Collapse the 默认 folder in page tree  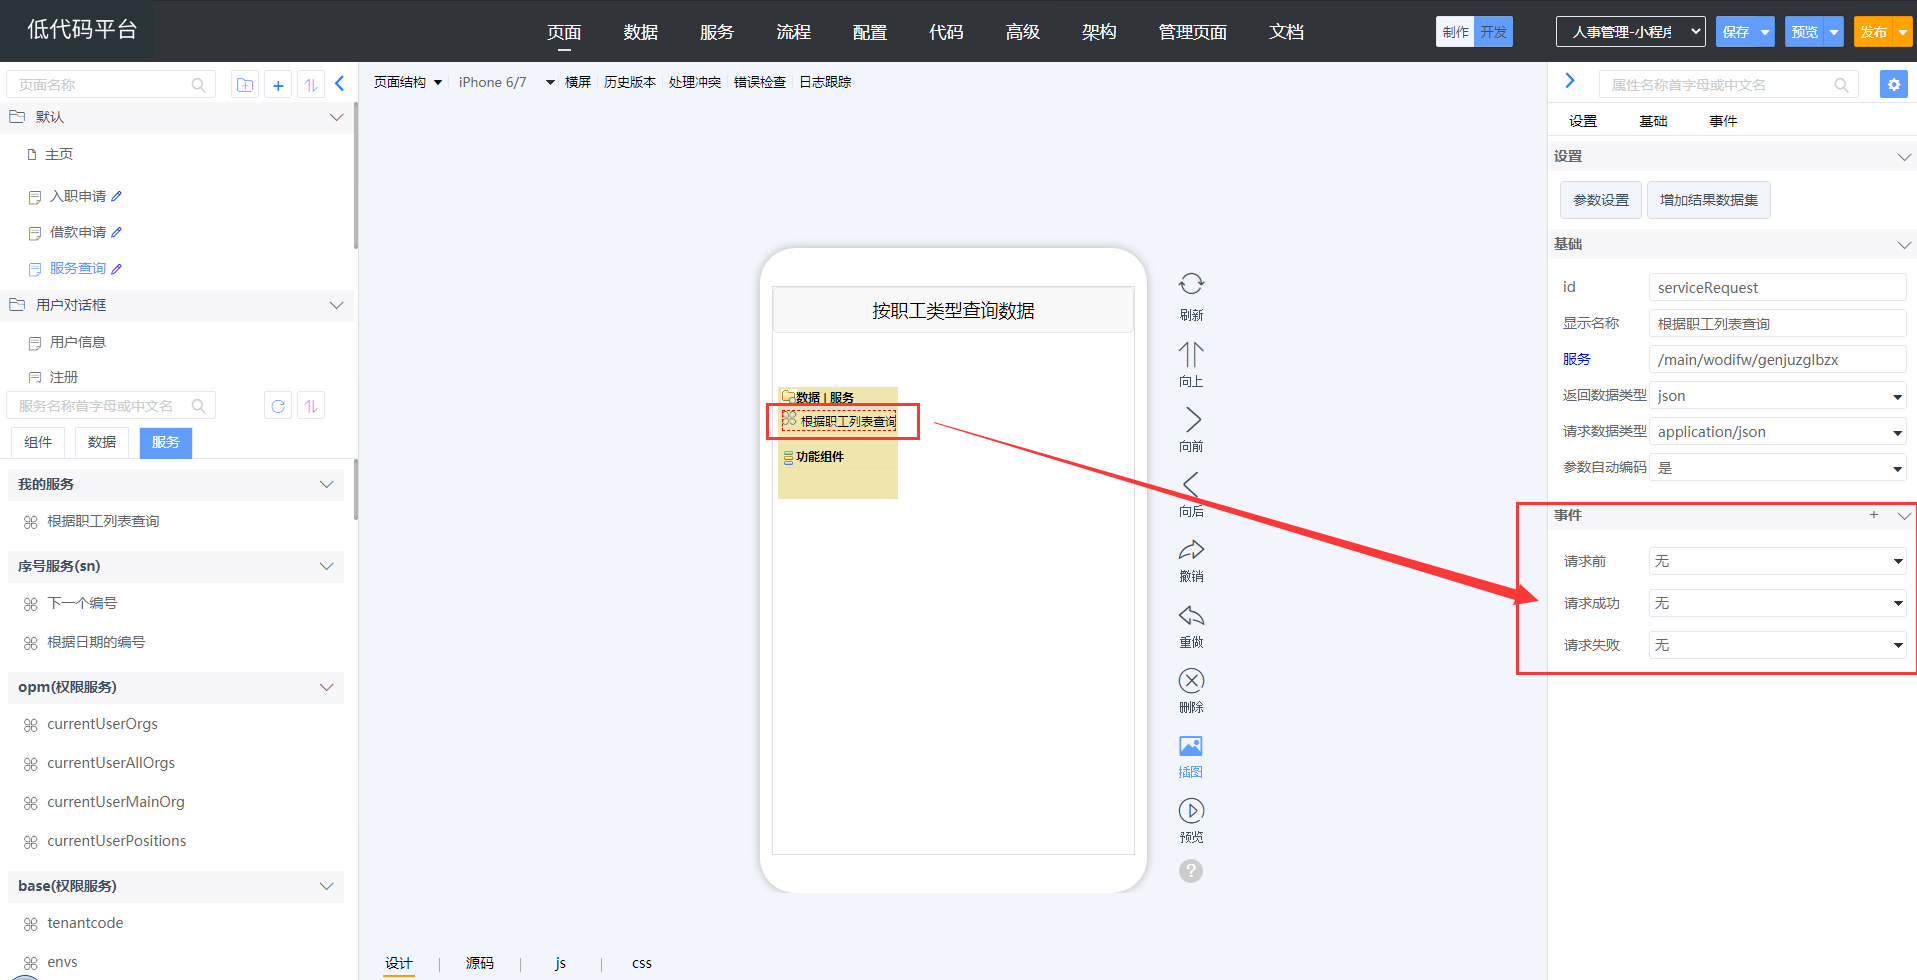(x=336, y=117)
